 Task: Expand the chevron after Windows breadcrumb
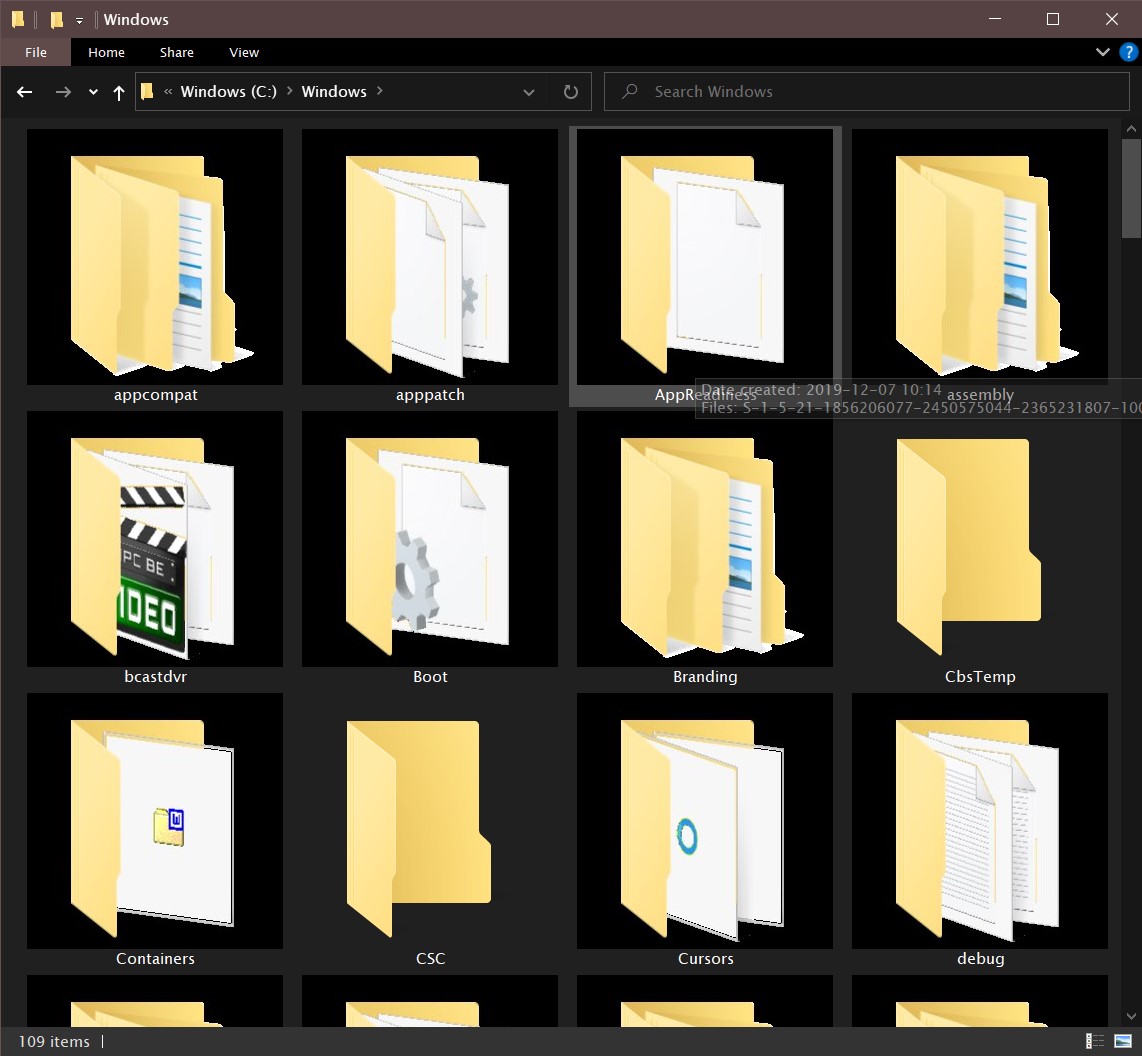(x=379, y=91)
